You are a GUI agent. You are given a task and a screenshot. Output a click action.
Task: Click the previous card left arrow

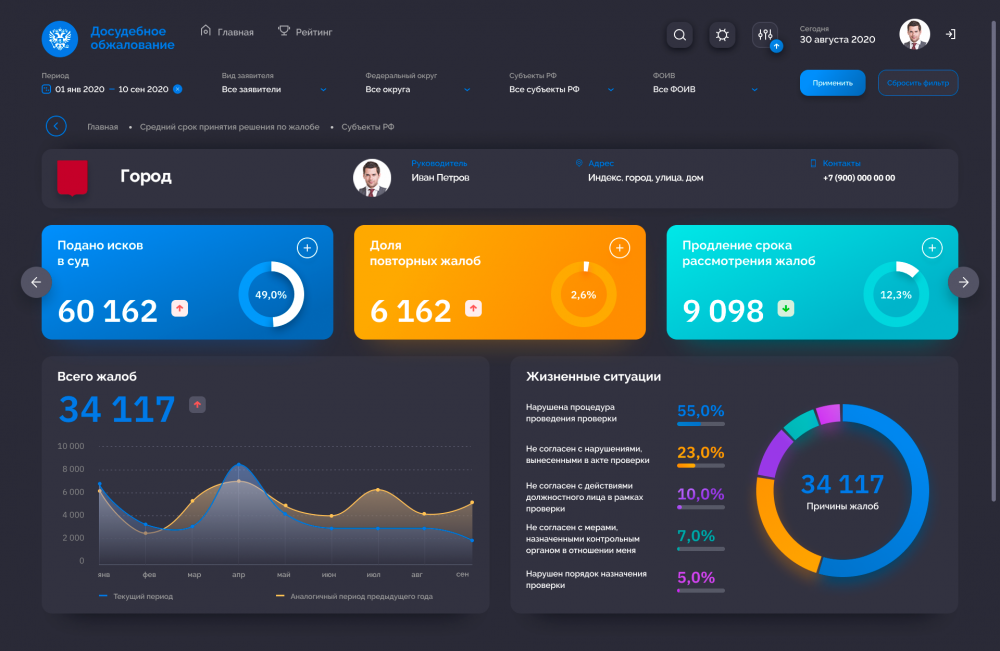(36, 282)
